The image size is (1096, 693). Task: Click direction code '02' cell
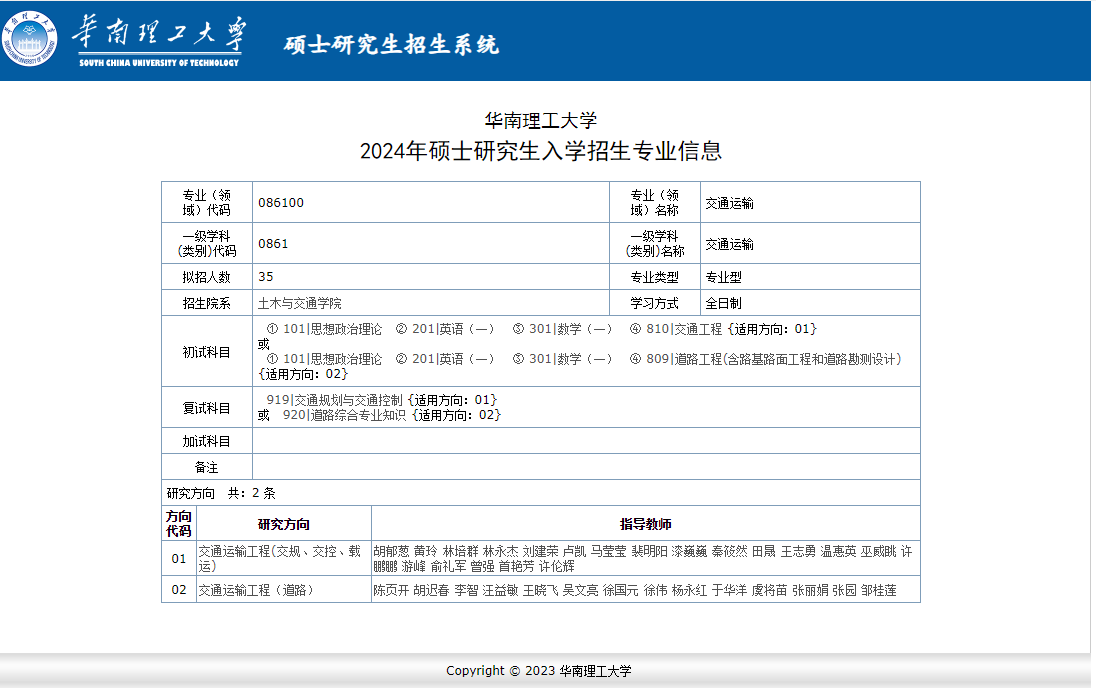tap(179, 590)
